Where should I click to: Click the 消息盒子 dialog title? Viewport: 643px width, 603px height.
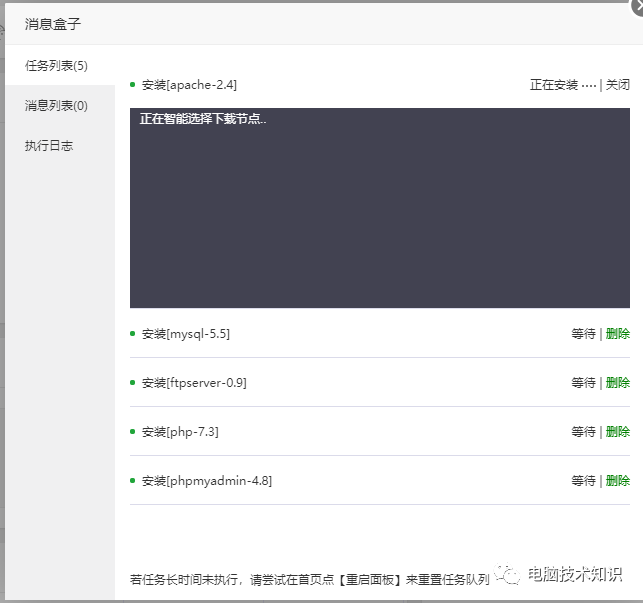point(52,24)
